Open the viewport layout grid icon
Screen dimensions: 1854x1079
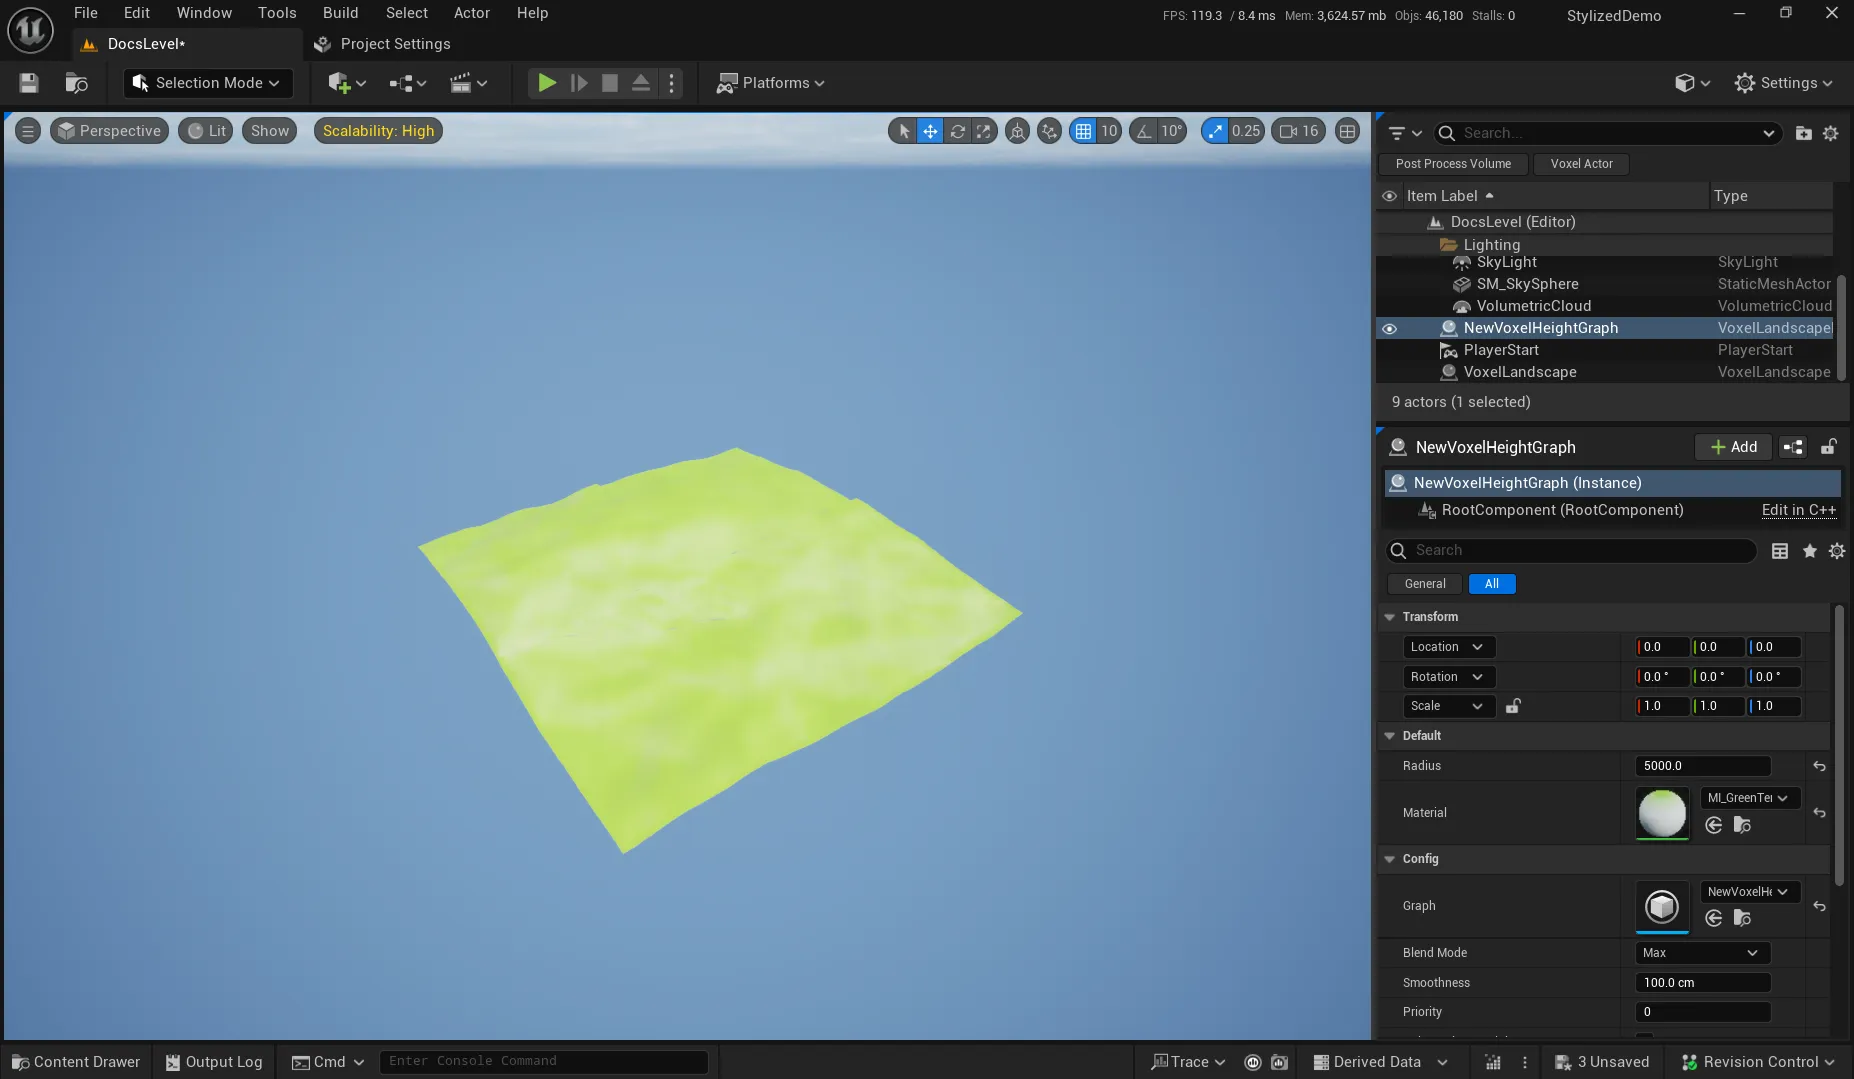coord(1347,131)
